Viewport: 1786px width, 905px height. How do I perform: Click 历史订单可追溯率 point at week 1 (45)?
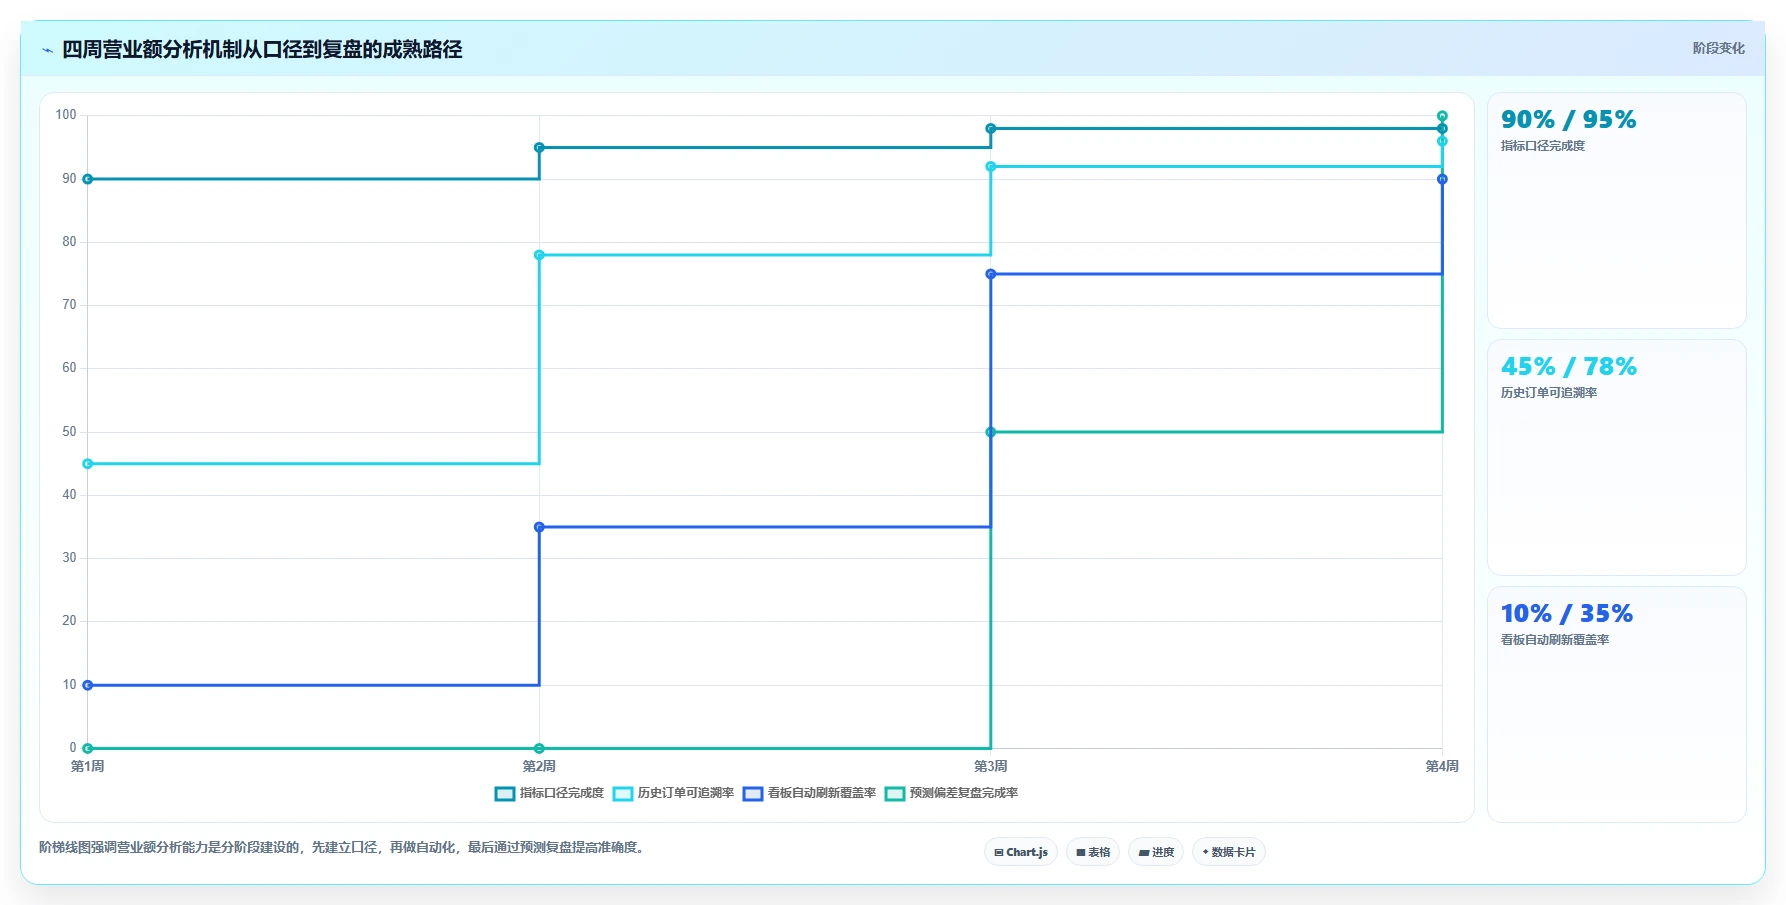pos(88,464)
